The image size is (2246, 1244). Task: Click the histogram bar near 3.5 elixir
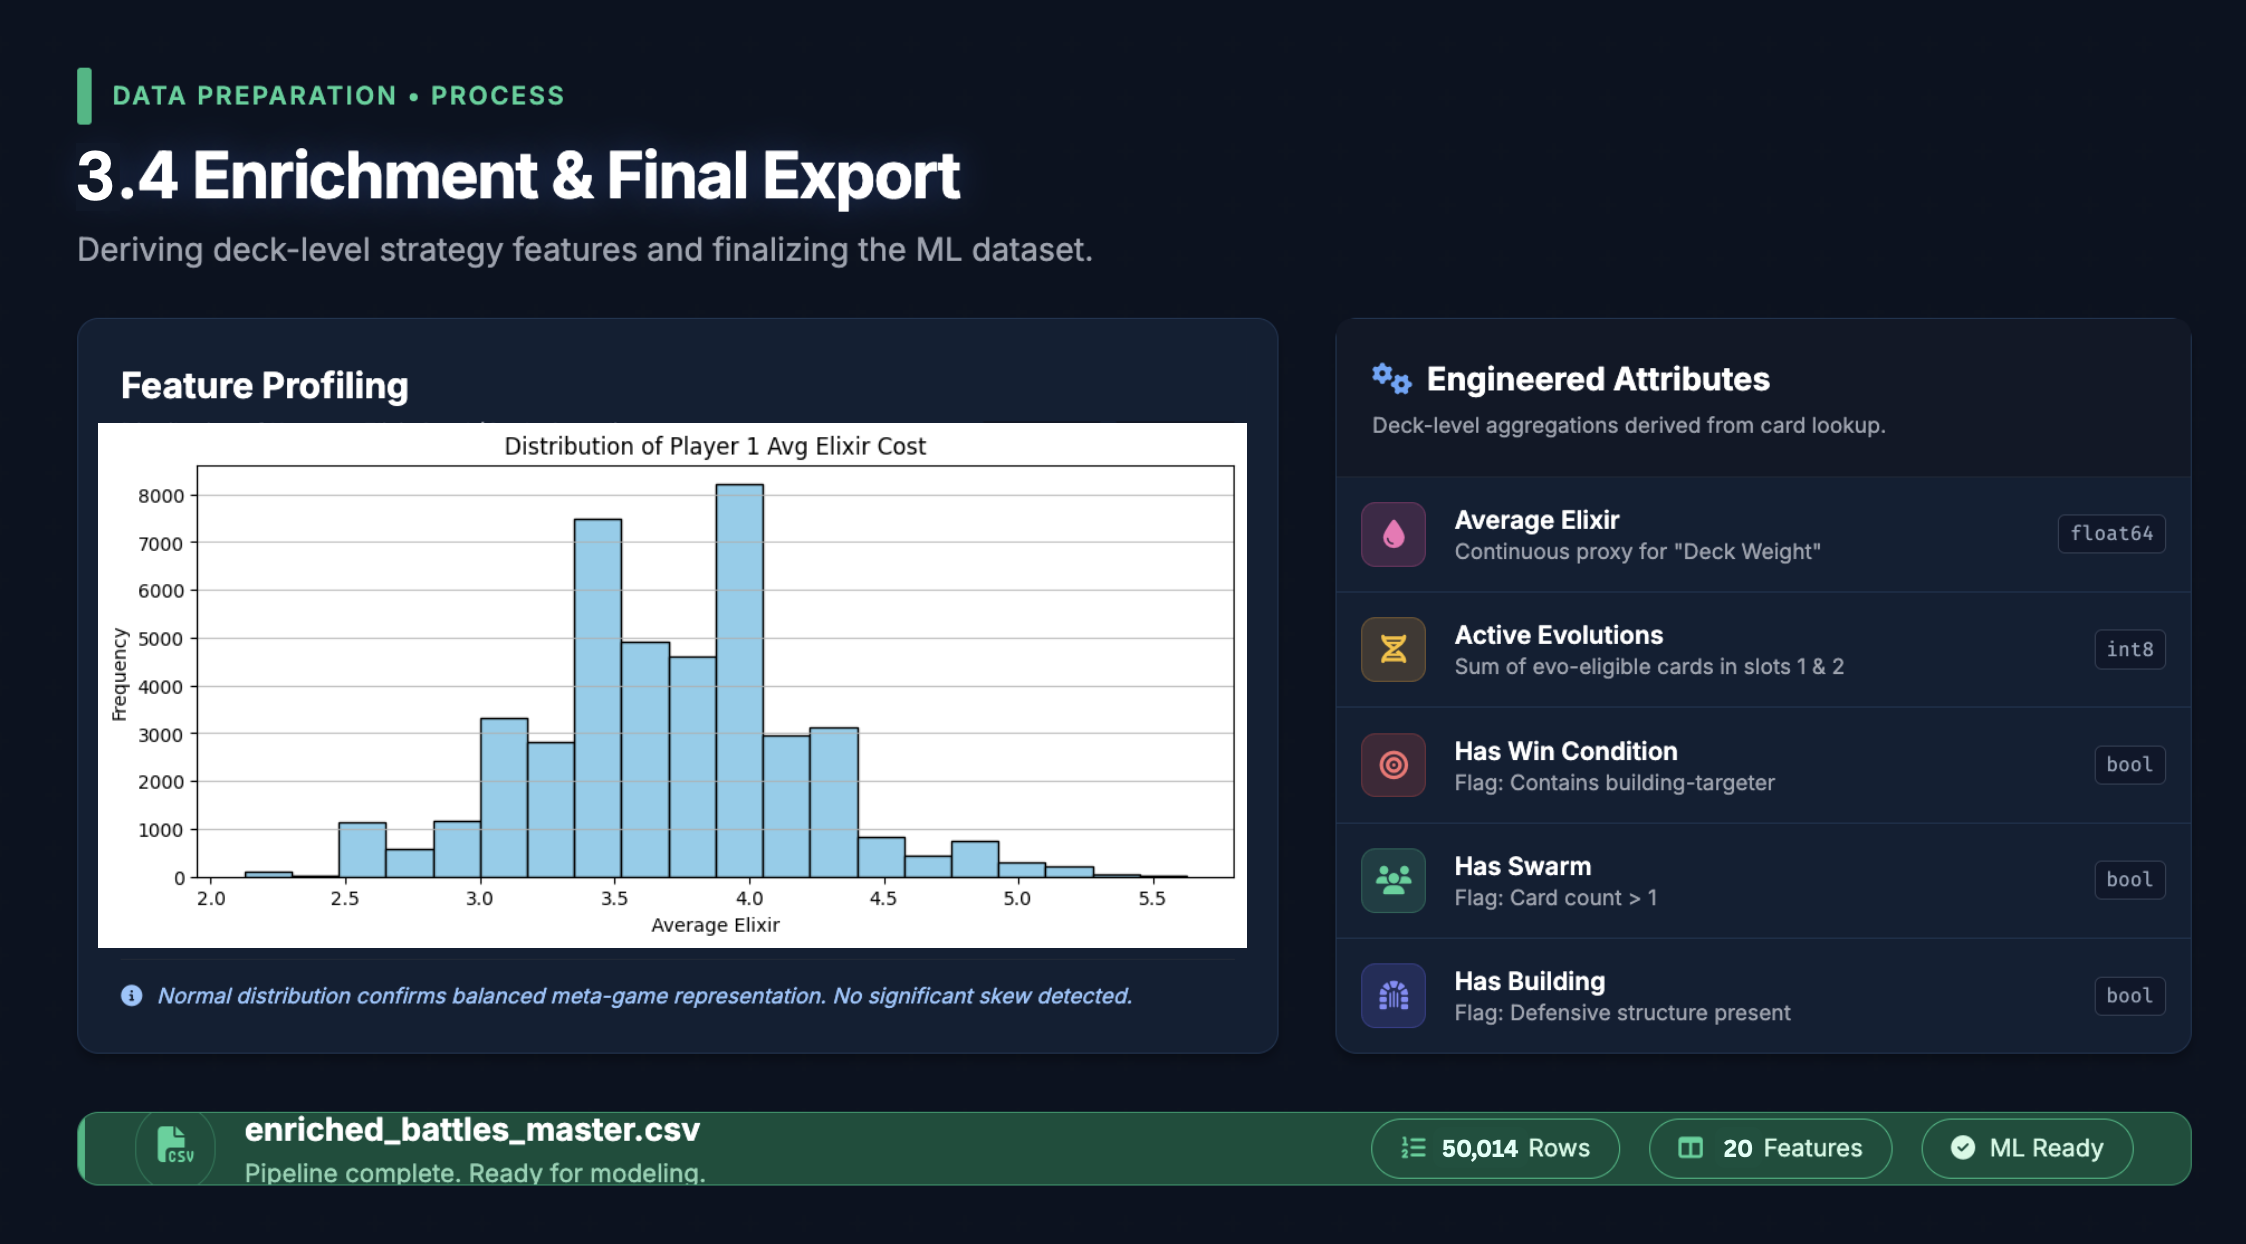(597, 698)
